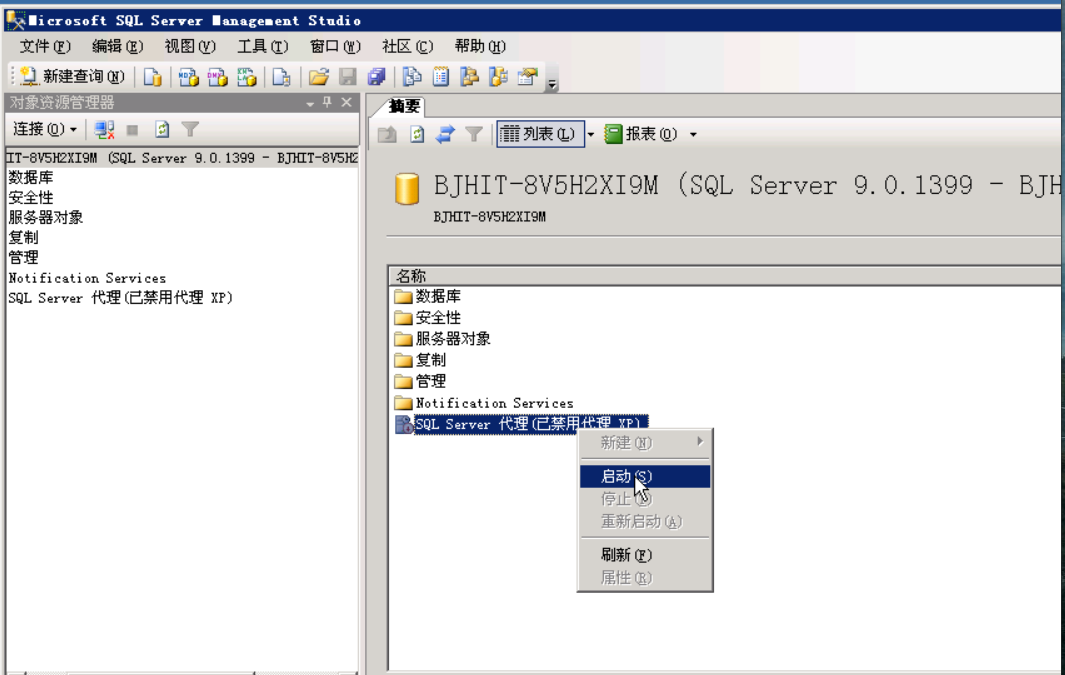Click the Refresh icon in Object Explorer toolbar

pyautogui.click(x=162, y=130)
